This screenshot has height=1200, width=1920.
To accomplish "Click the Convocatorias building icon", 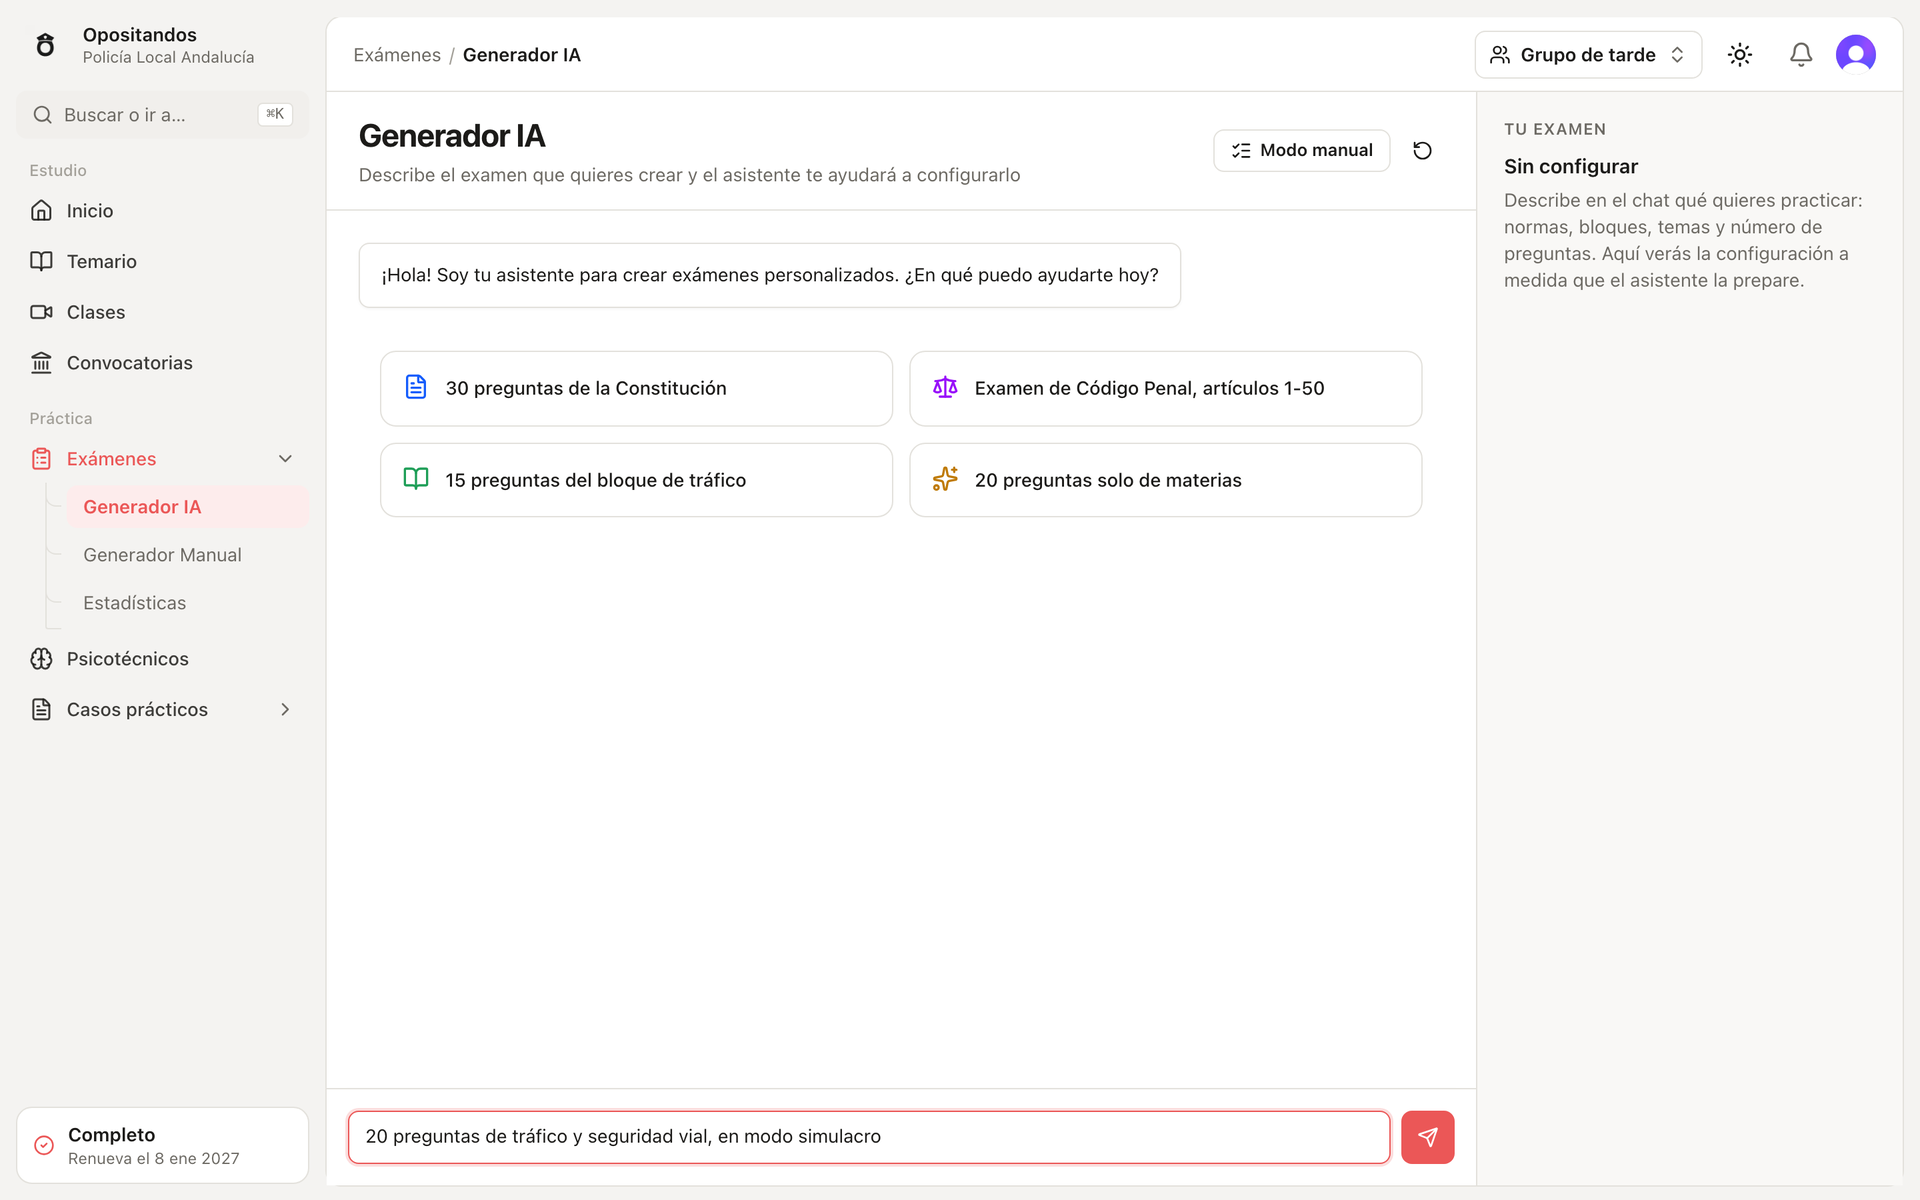I will (41, 363).
